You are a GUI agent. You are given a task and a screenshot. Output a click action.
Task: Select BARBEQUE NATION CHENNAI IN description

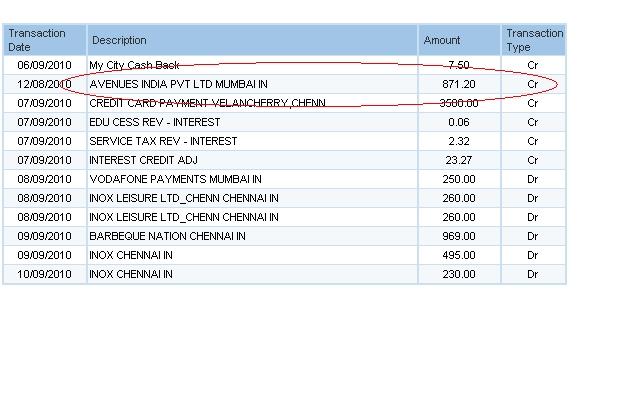pos(167,236)
